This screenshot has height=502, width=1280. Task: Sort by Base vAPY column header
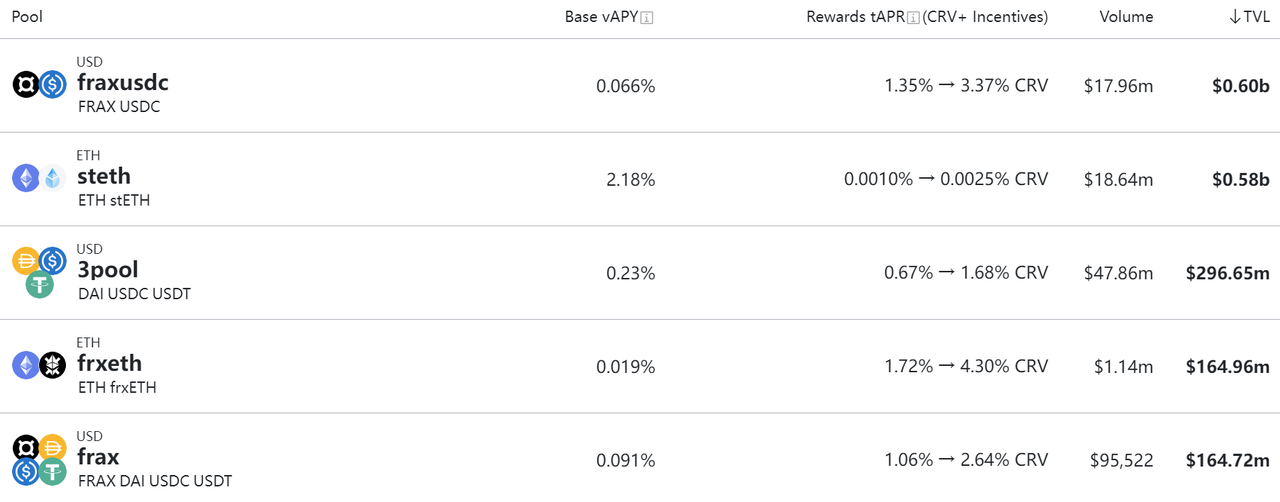point(601,17)
